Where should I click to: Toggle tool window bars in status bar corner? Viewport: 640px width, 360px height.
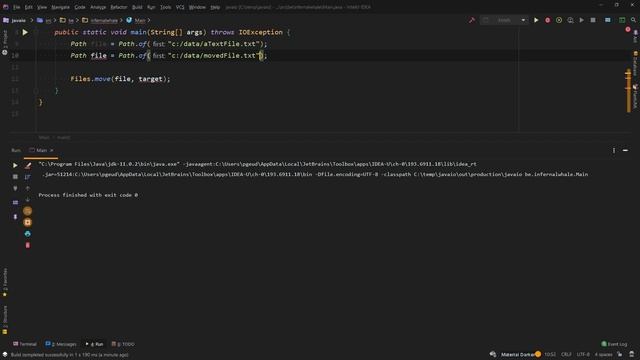(x=4, y=355)
